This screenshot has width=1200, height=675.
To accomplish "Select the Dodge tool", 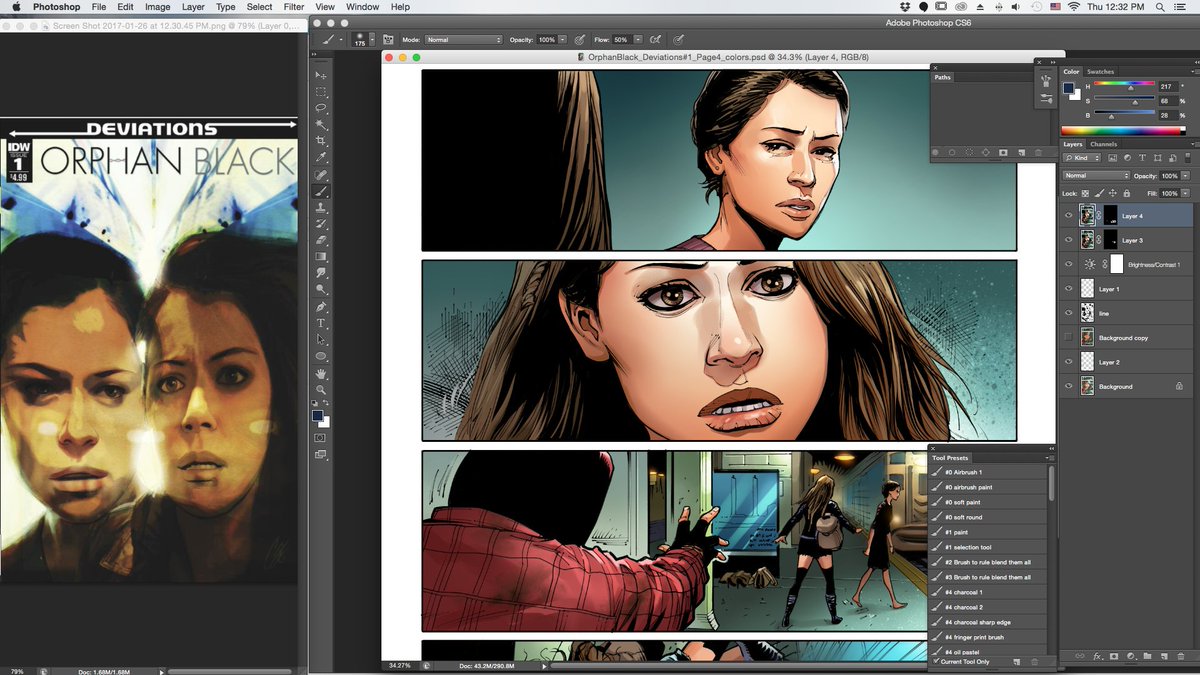I will tap(321, 290).
